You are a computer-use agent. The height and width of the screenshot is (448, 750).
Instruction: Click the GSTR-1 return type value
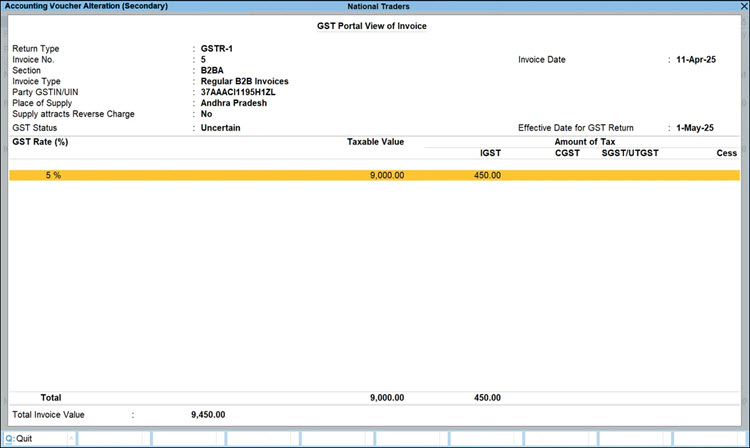tap(217, 48)
